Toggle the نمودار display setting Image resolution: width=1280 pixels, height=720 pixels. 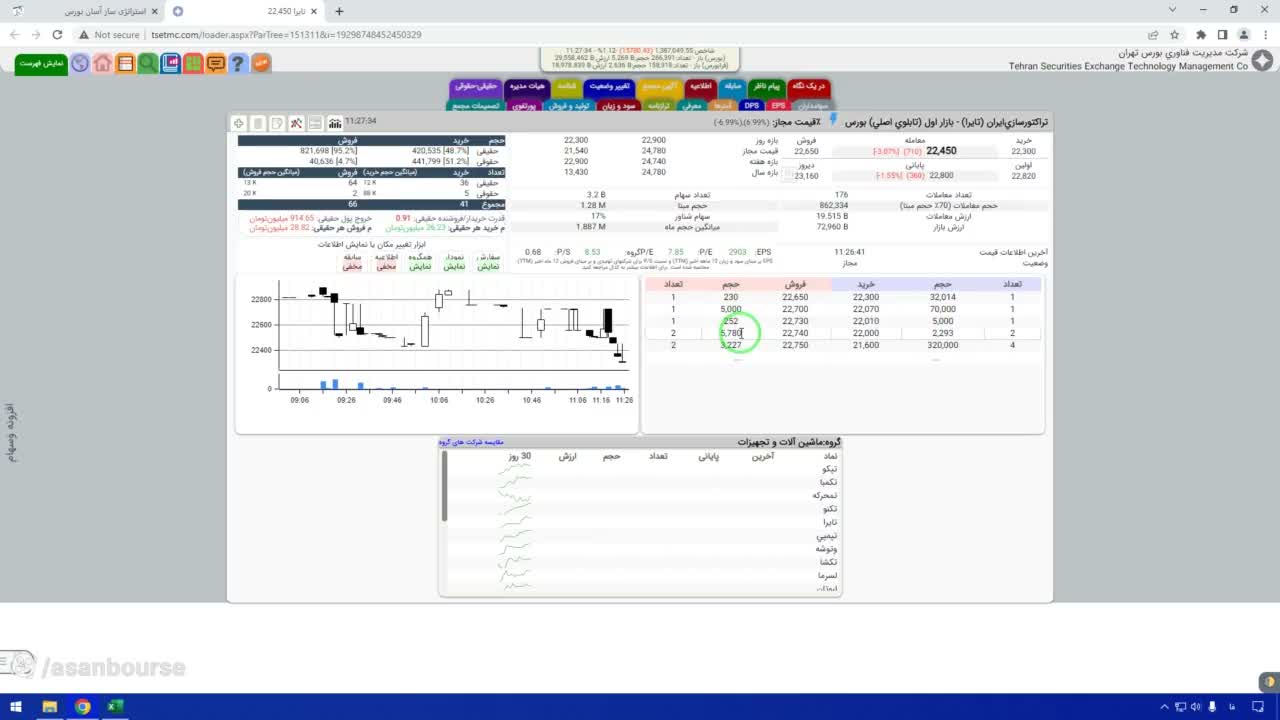tap(454, 261)
